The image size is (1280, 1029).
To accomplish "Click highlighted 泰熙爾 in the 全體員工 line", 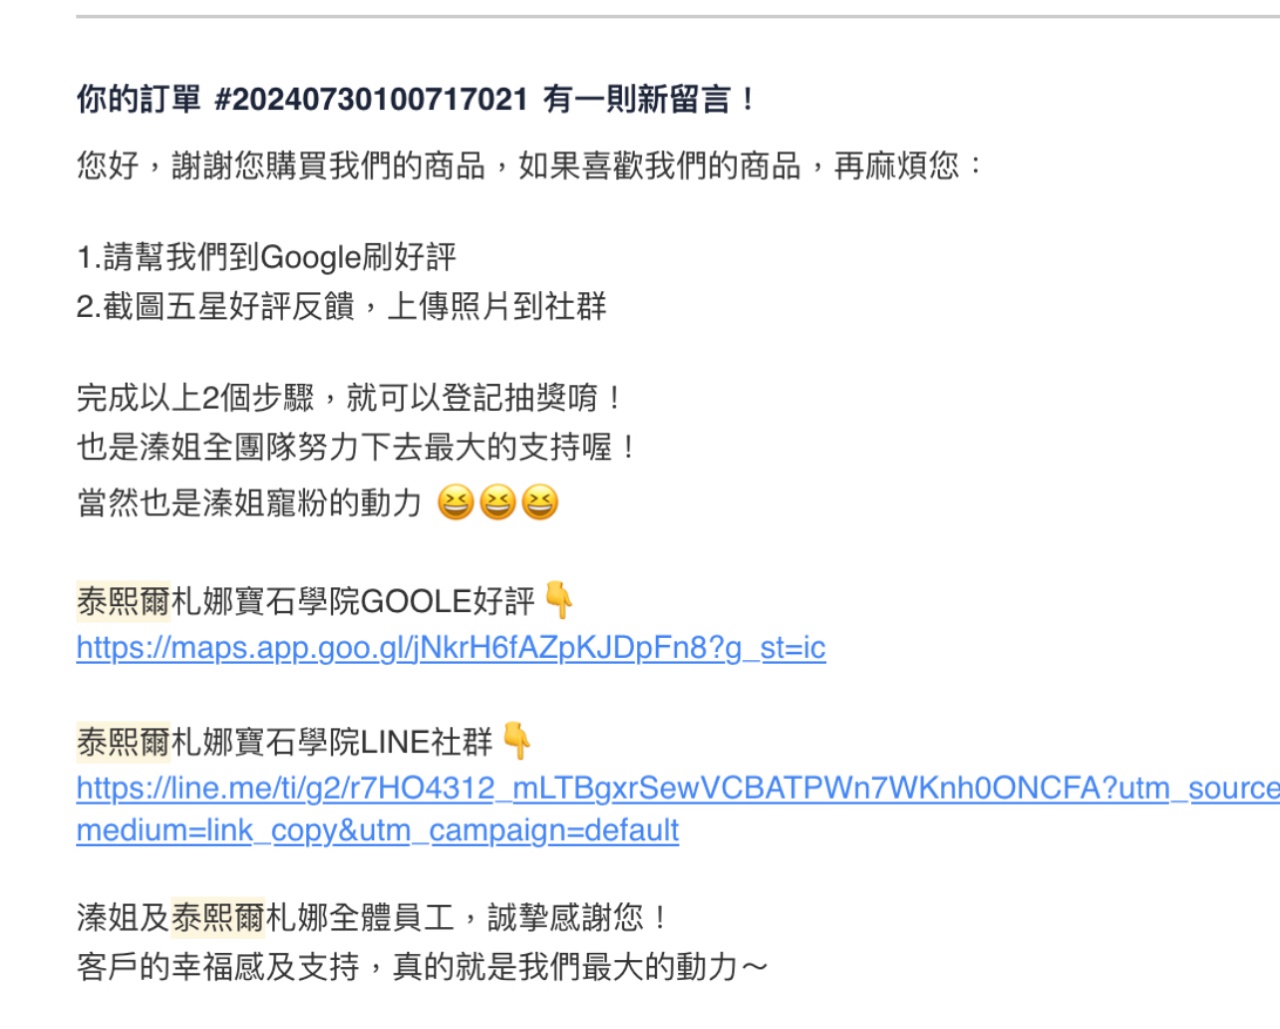I will click(218, 917).
